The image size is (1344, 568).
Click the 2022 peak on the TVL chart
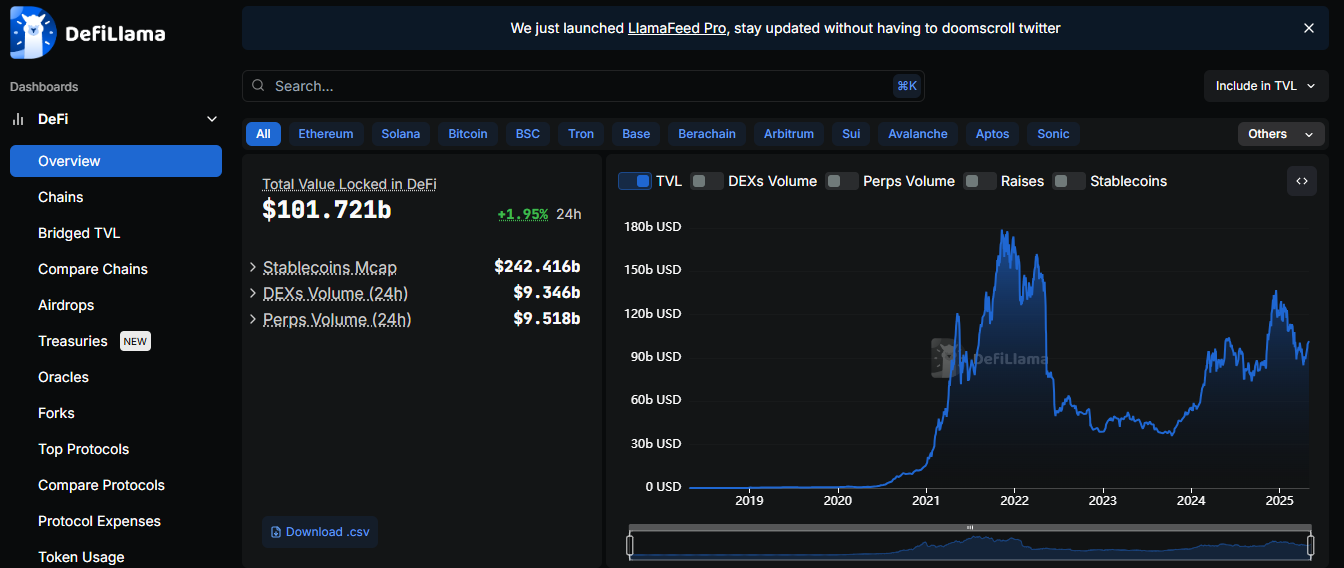point(1003,231)
